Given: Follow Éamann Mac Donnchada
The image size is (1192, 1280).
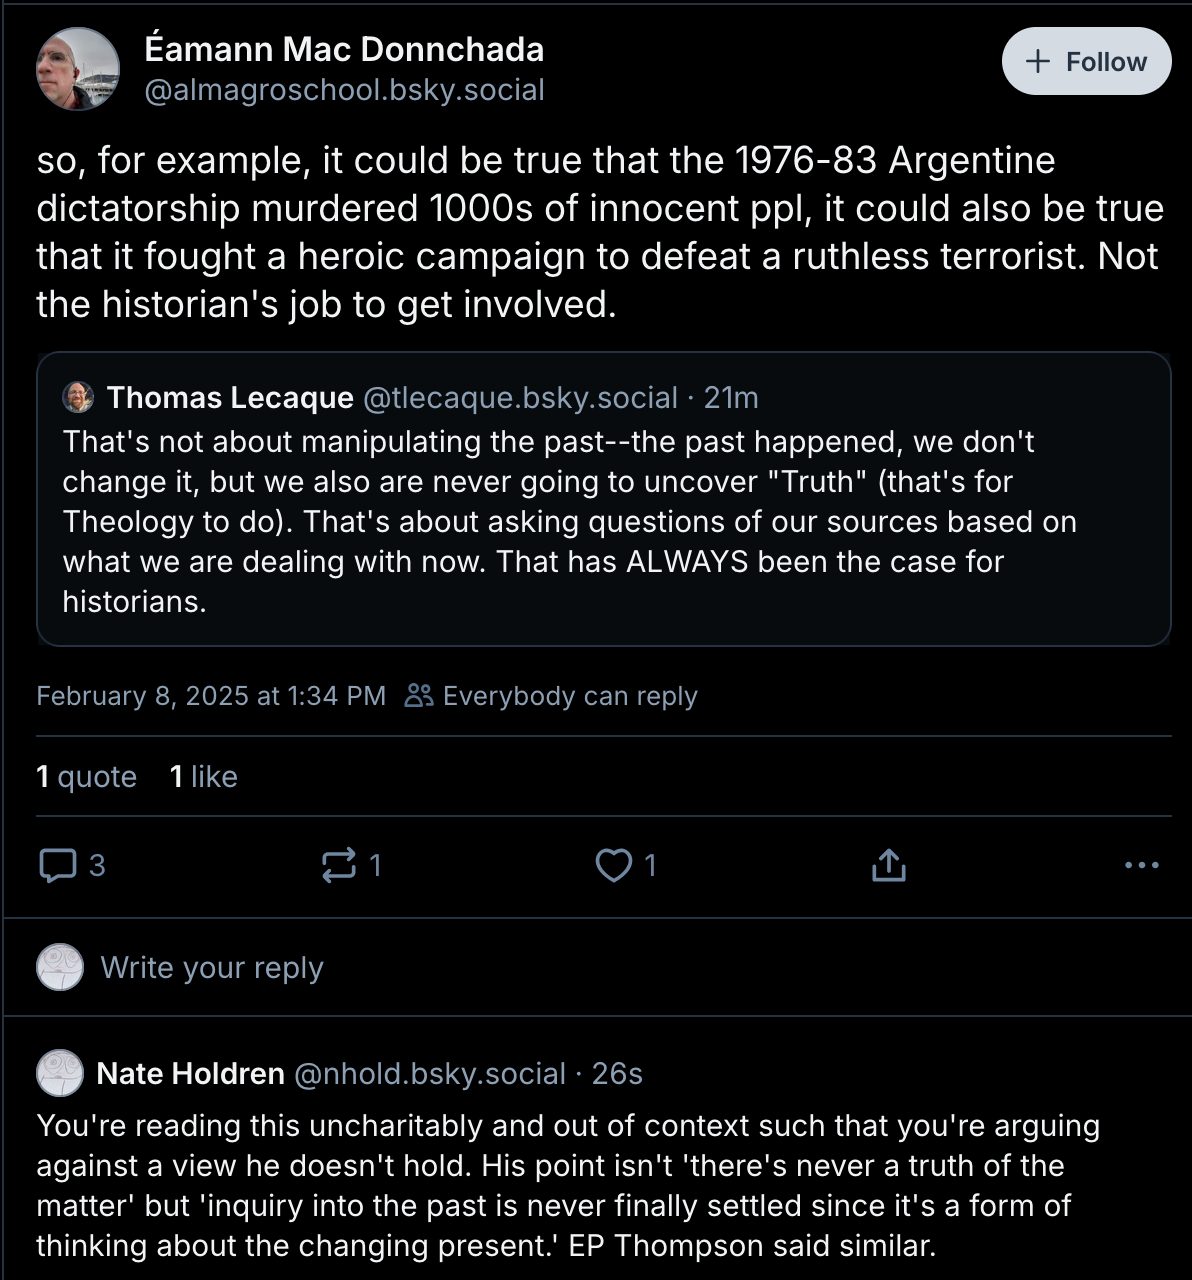Looking at the screenshot, I should (x=1086, y=62).
